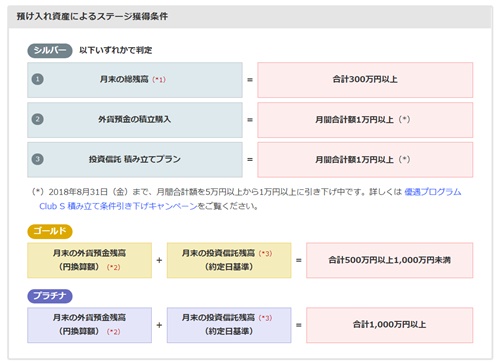The height and width of the screenshot is (363, 500).
Task: Select the 以下いずれかで判定 text
Action: click(x=115, y=50)
